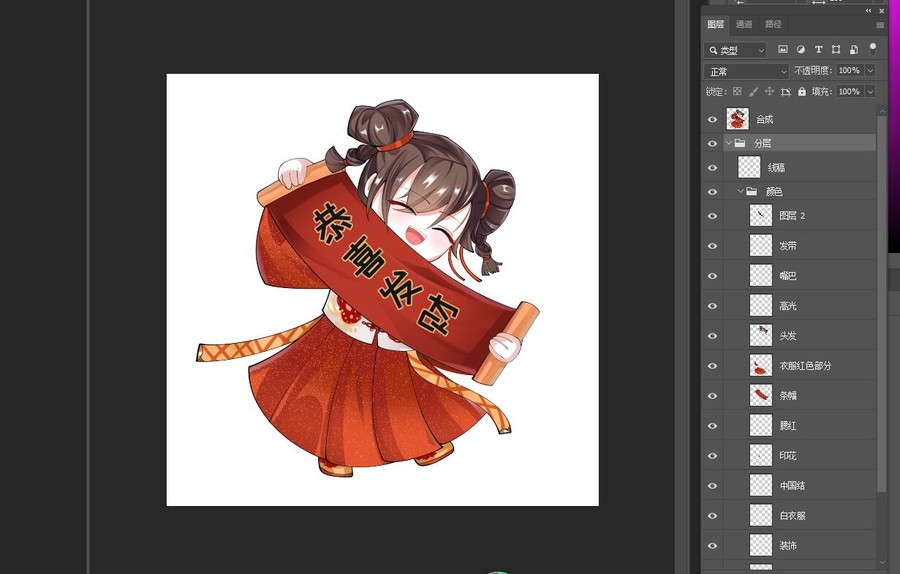The image size is (900, 574).
Task: Filter layers by text type icon
Action: point(818,50)
